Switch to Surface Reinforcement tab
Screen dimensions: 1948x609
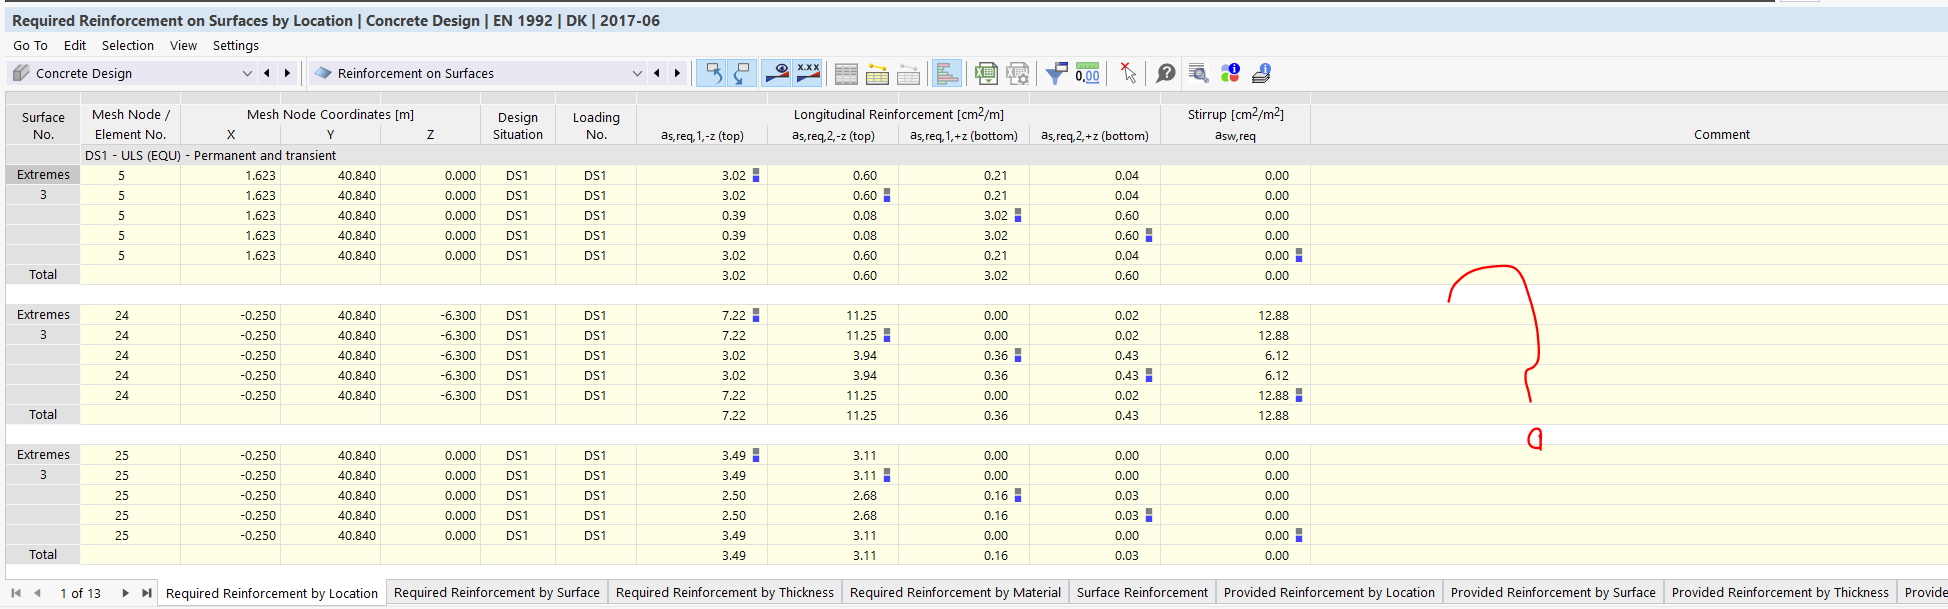(1142, 592)
